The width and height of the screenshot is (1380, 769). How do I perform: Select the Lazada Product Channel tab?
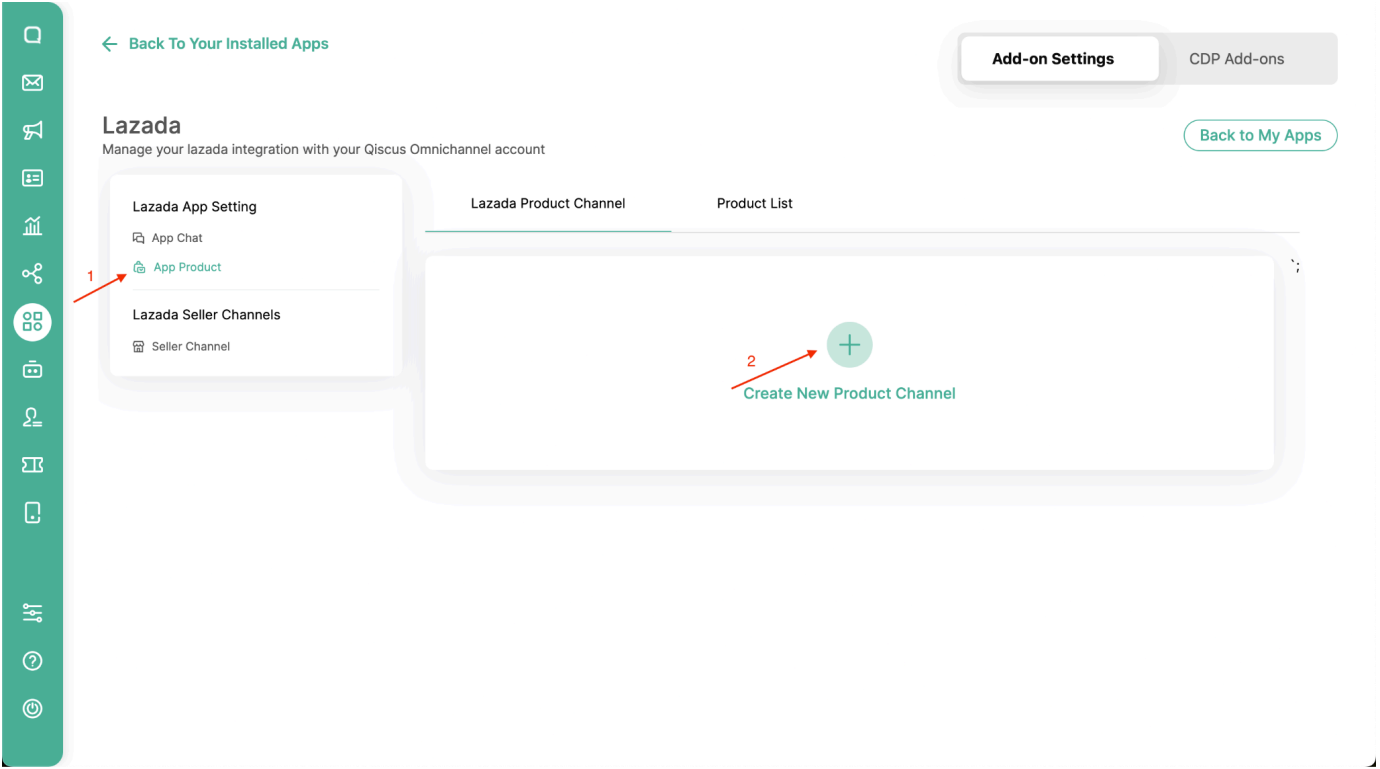click(x=548, y=204)
